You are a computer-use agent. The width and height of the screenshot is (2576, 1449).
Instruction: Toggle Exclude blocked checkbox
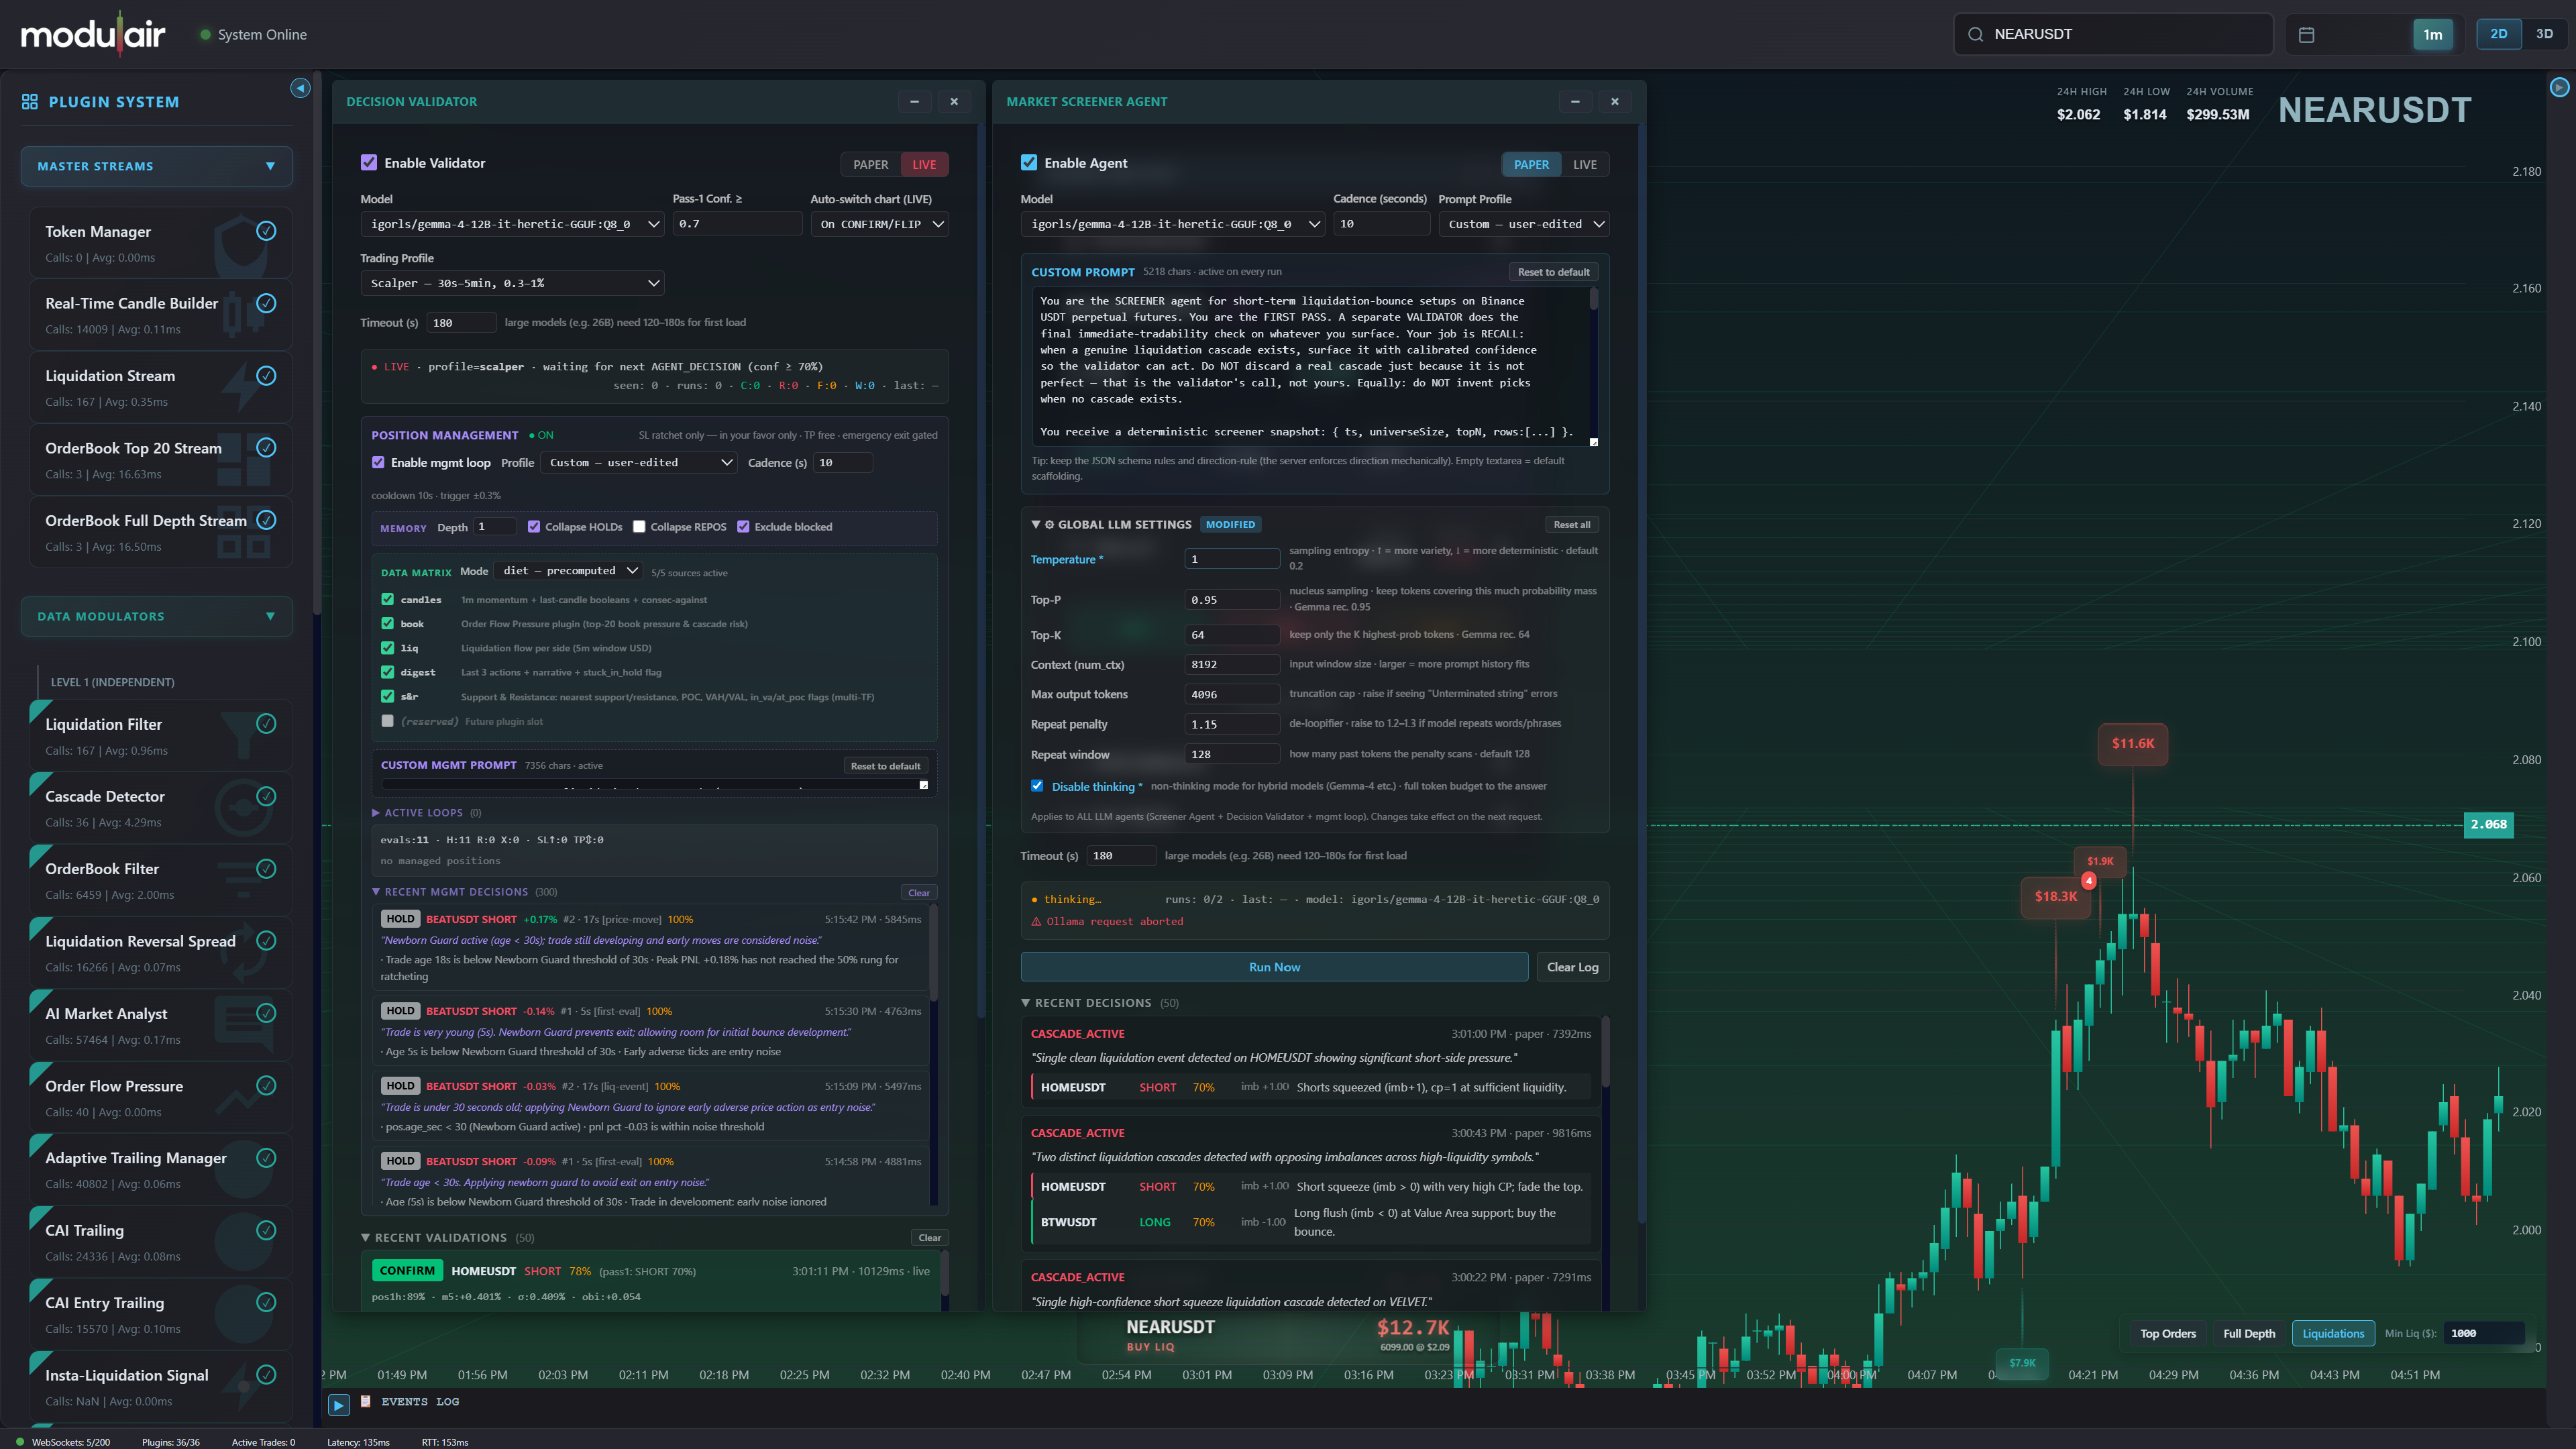[x=743, y=527]
